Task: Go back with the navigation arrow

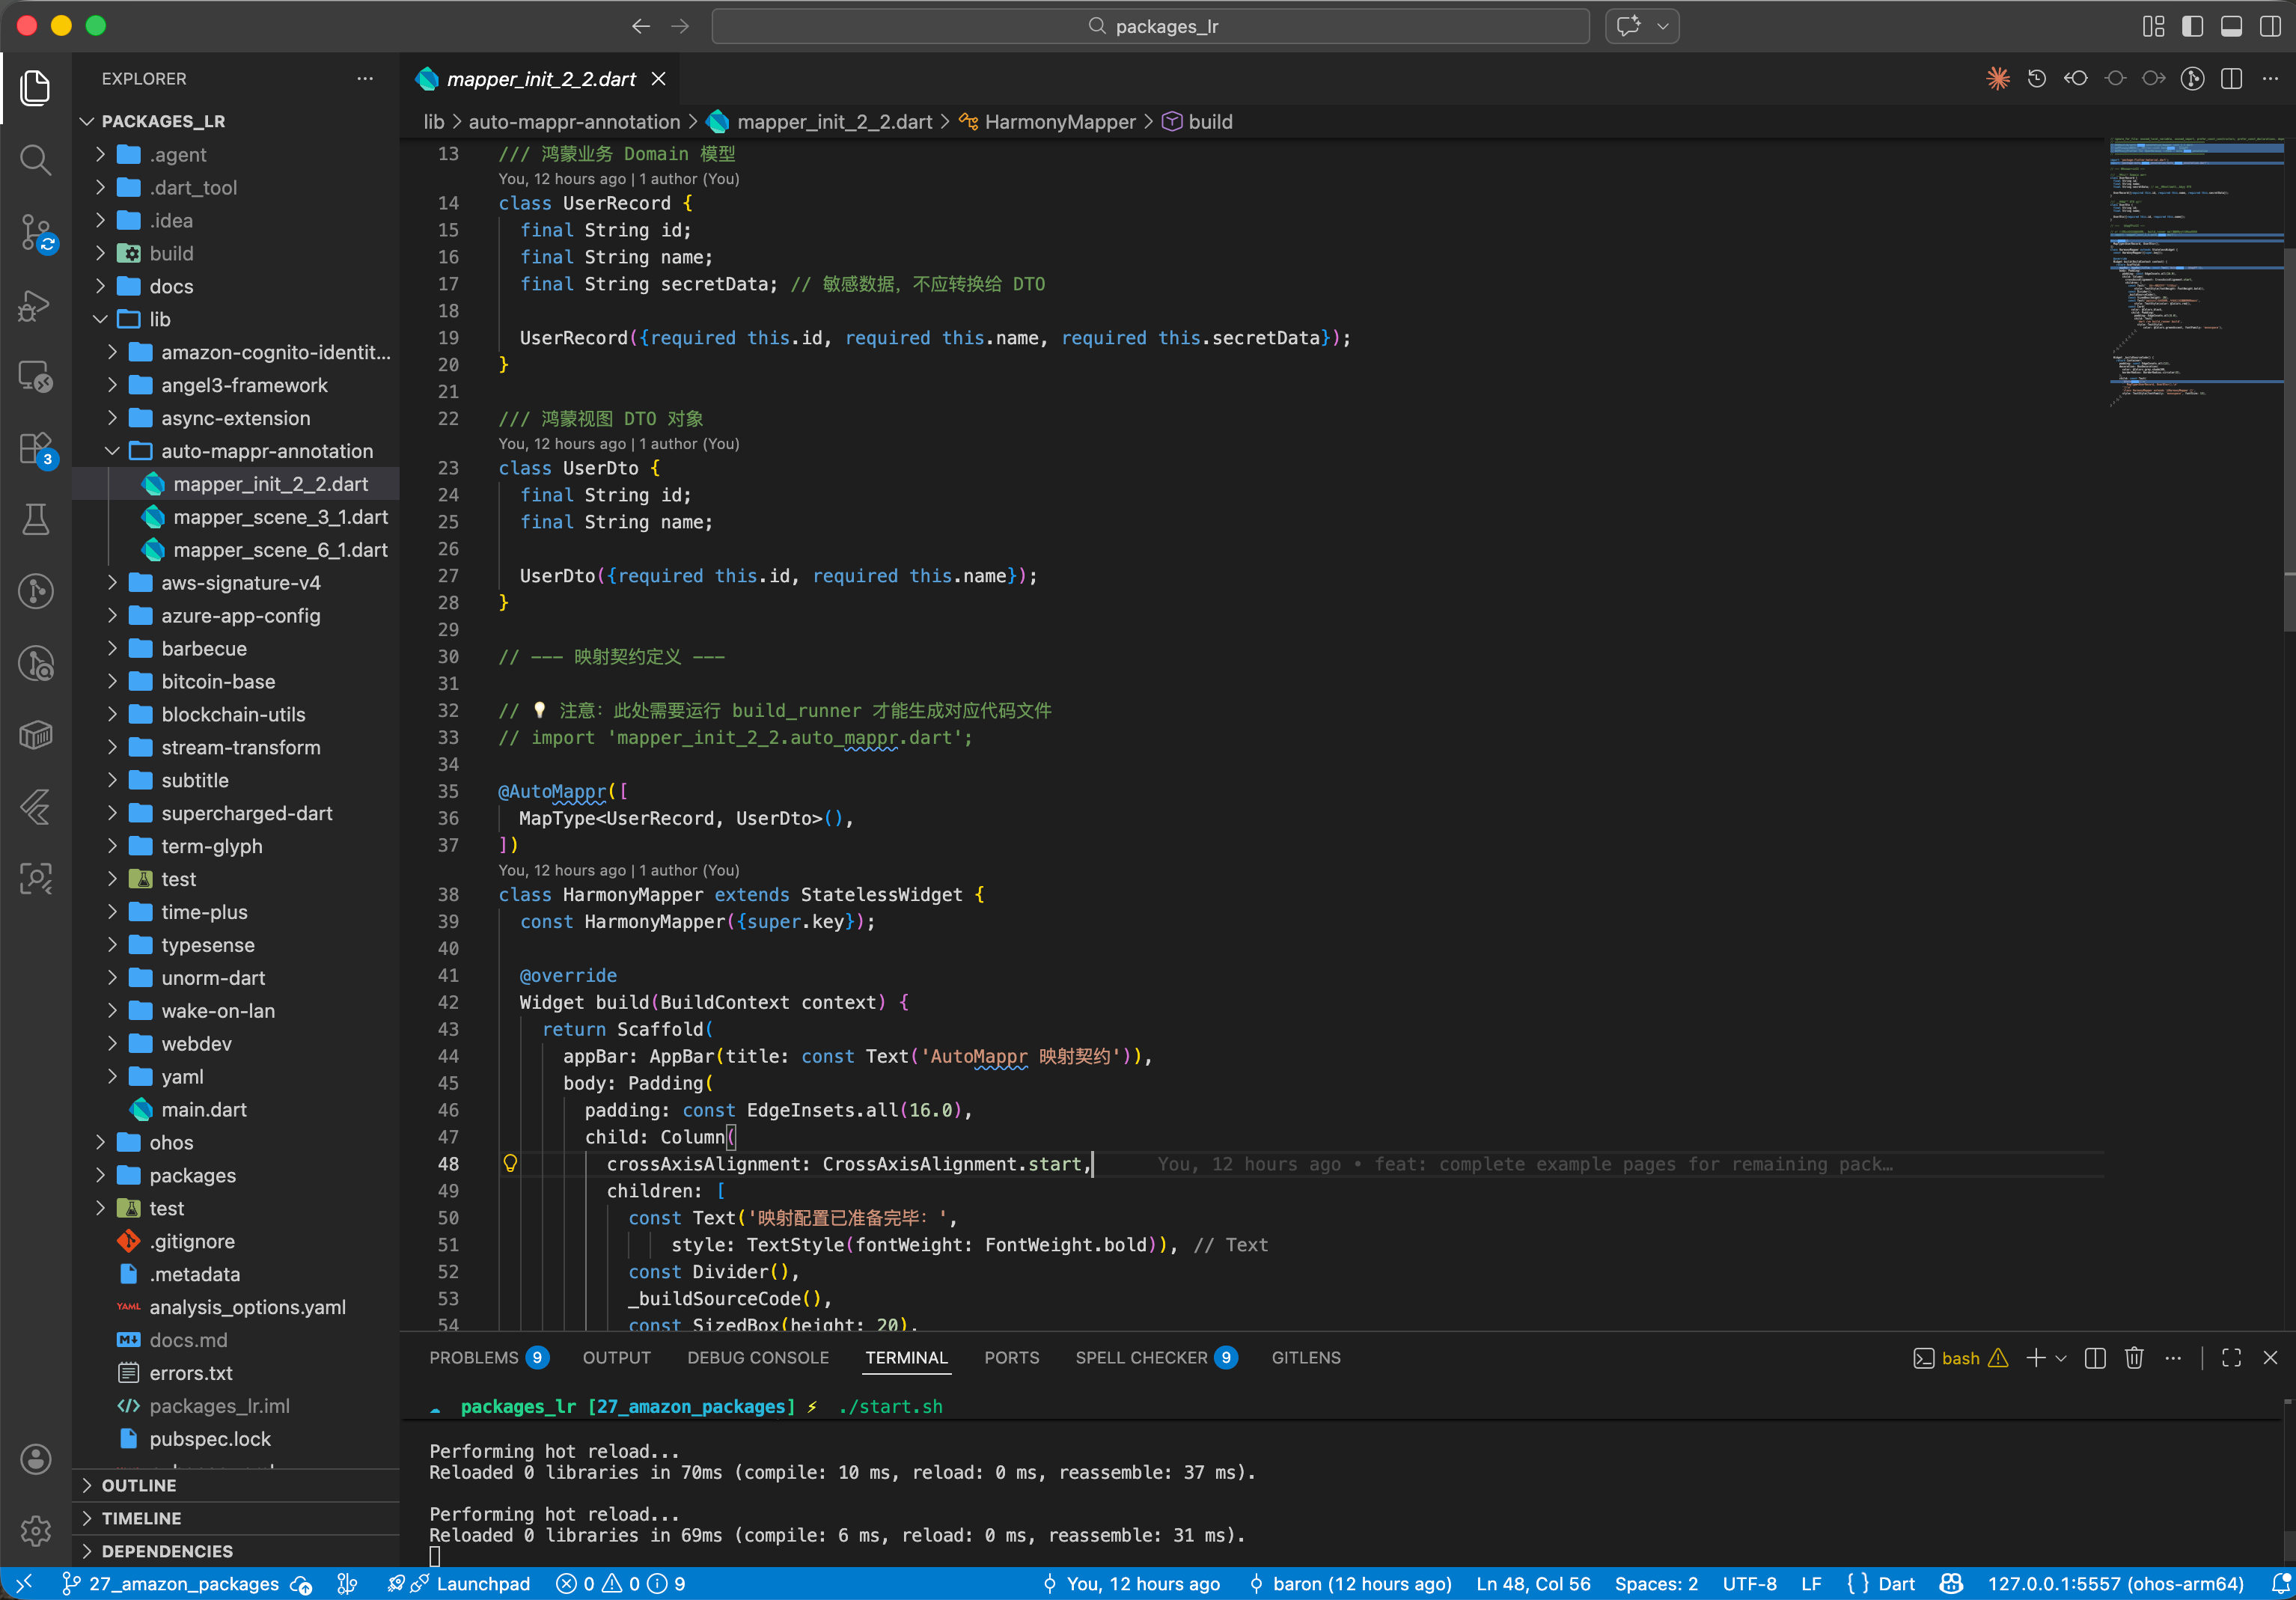Action: tap(641, 26)
